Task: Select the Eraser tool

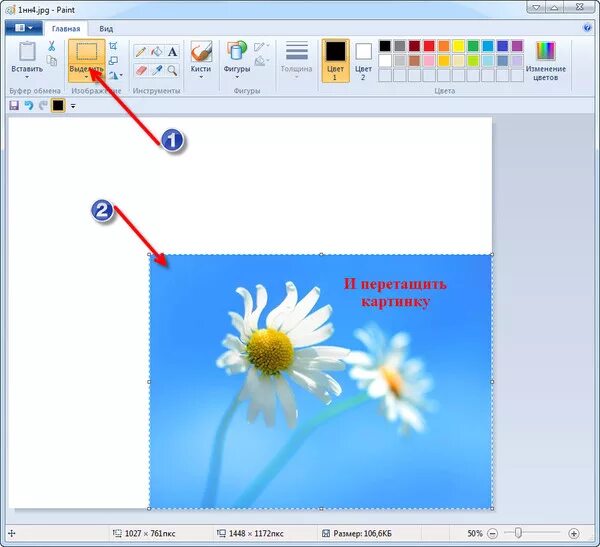Action: (x=141, y=70)
